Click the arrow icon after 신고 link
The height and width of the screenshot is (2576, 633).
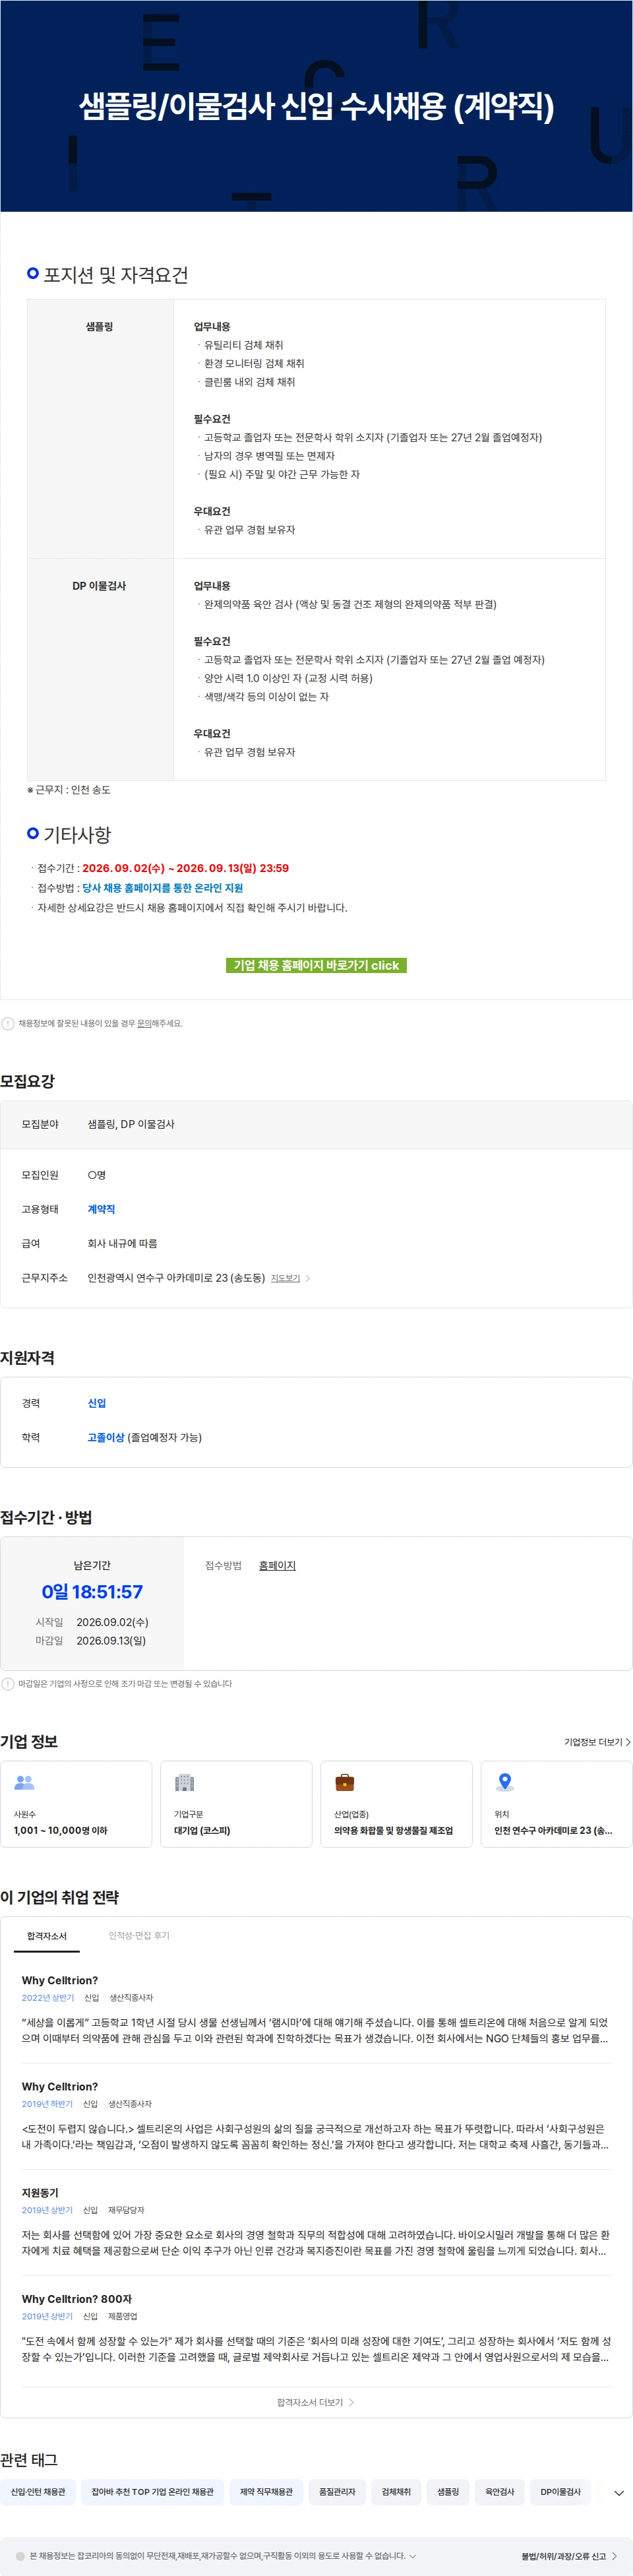pyautogui.click(x=614, y=2556)
